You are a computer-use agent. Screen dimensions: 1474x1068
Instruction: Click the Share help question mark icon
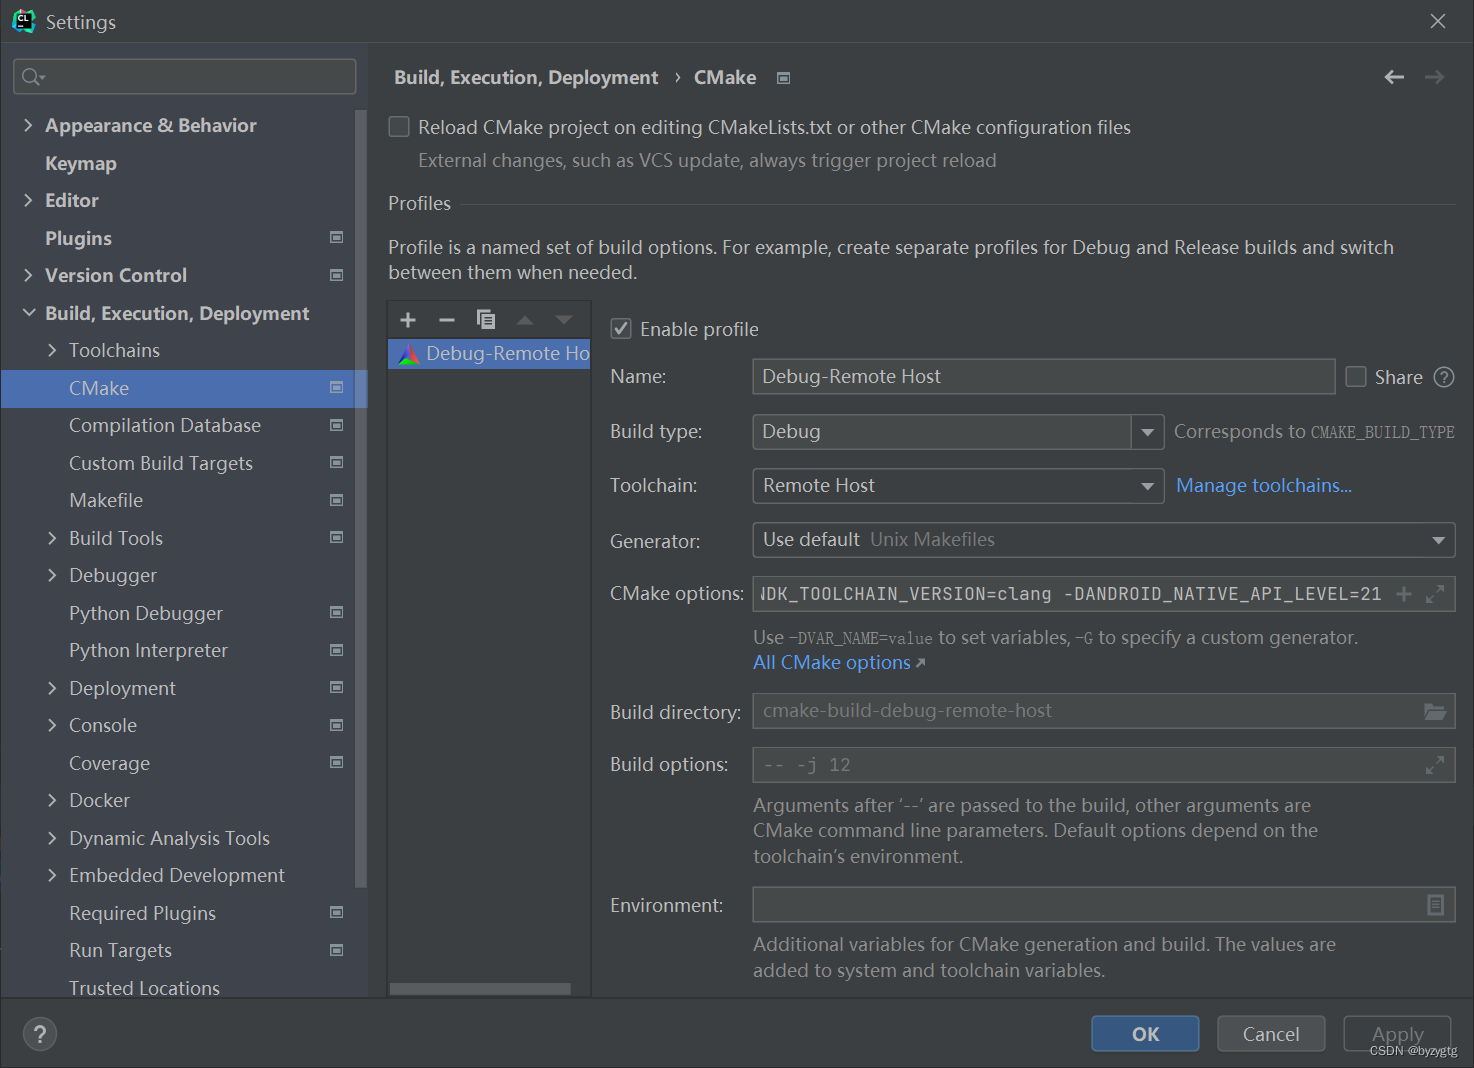point(1444,377)
